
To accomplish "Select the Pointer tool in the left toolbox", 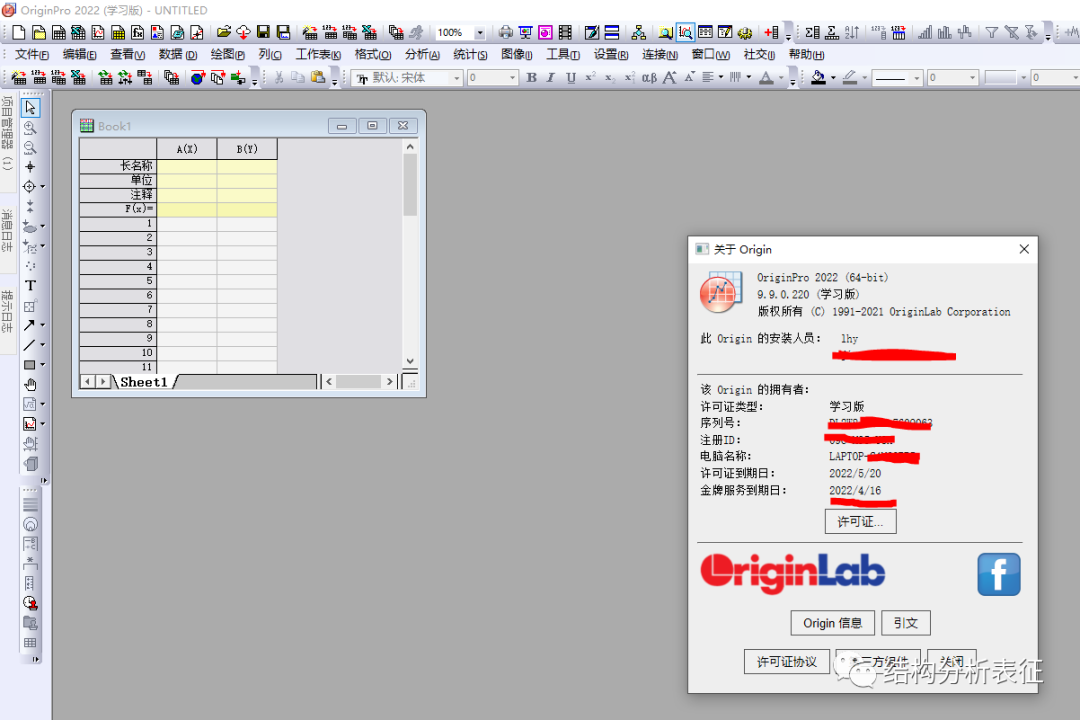I will click(30, 107).
